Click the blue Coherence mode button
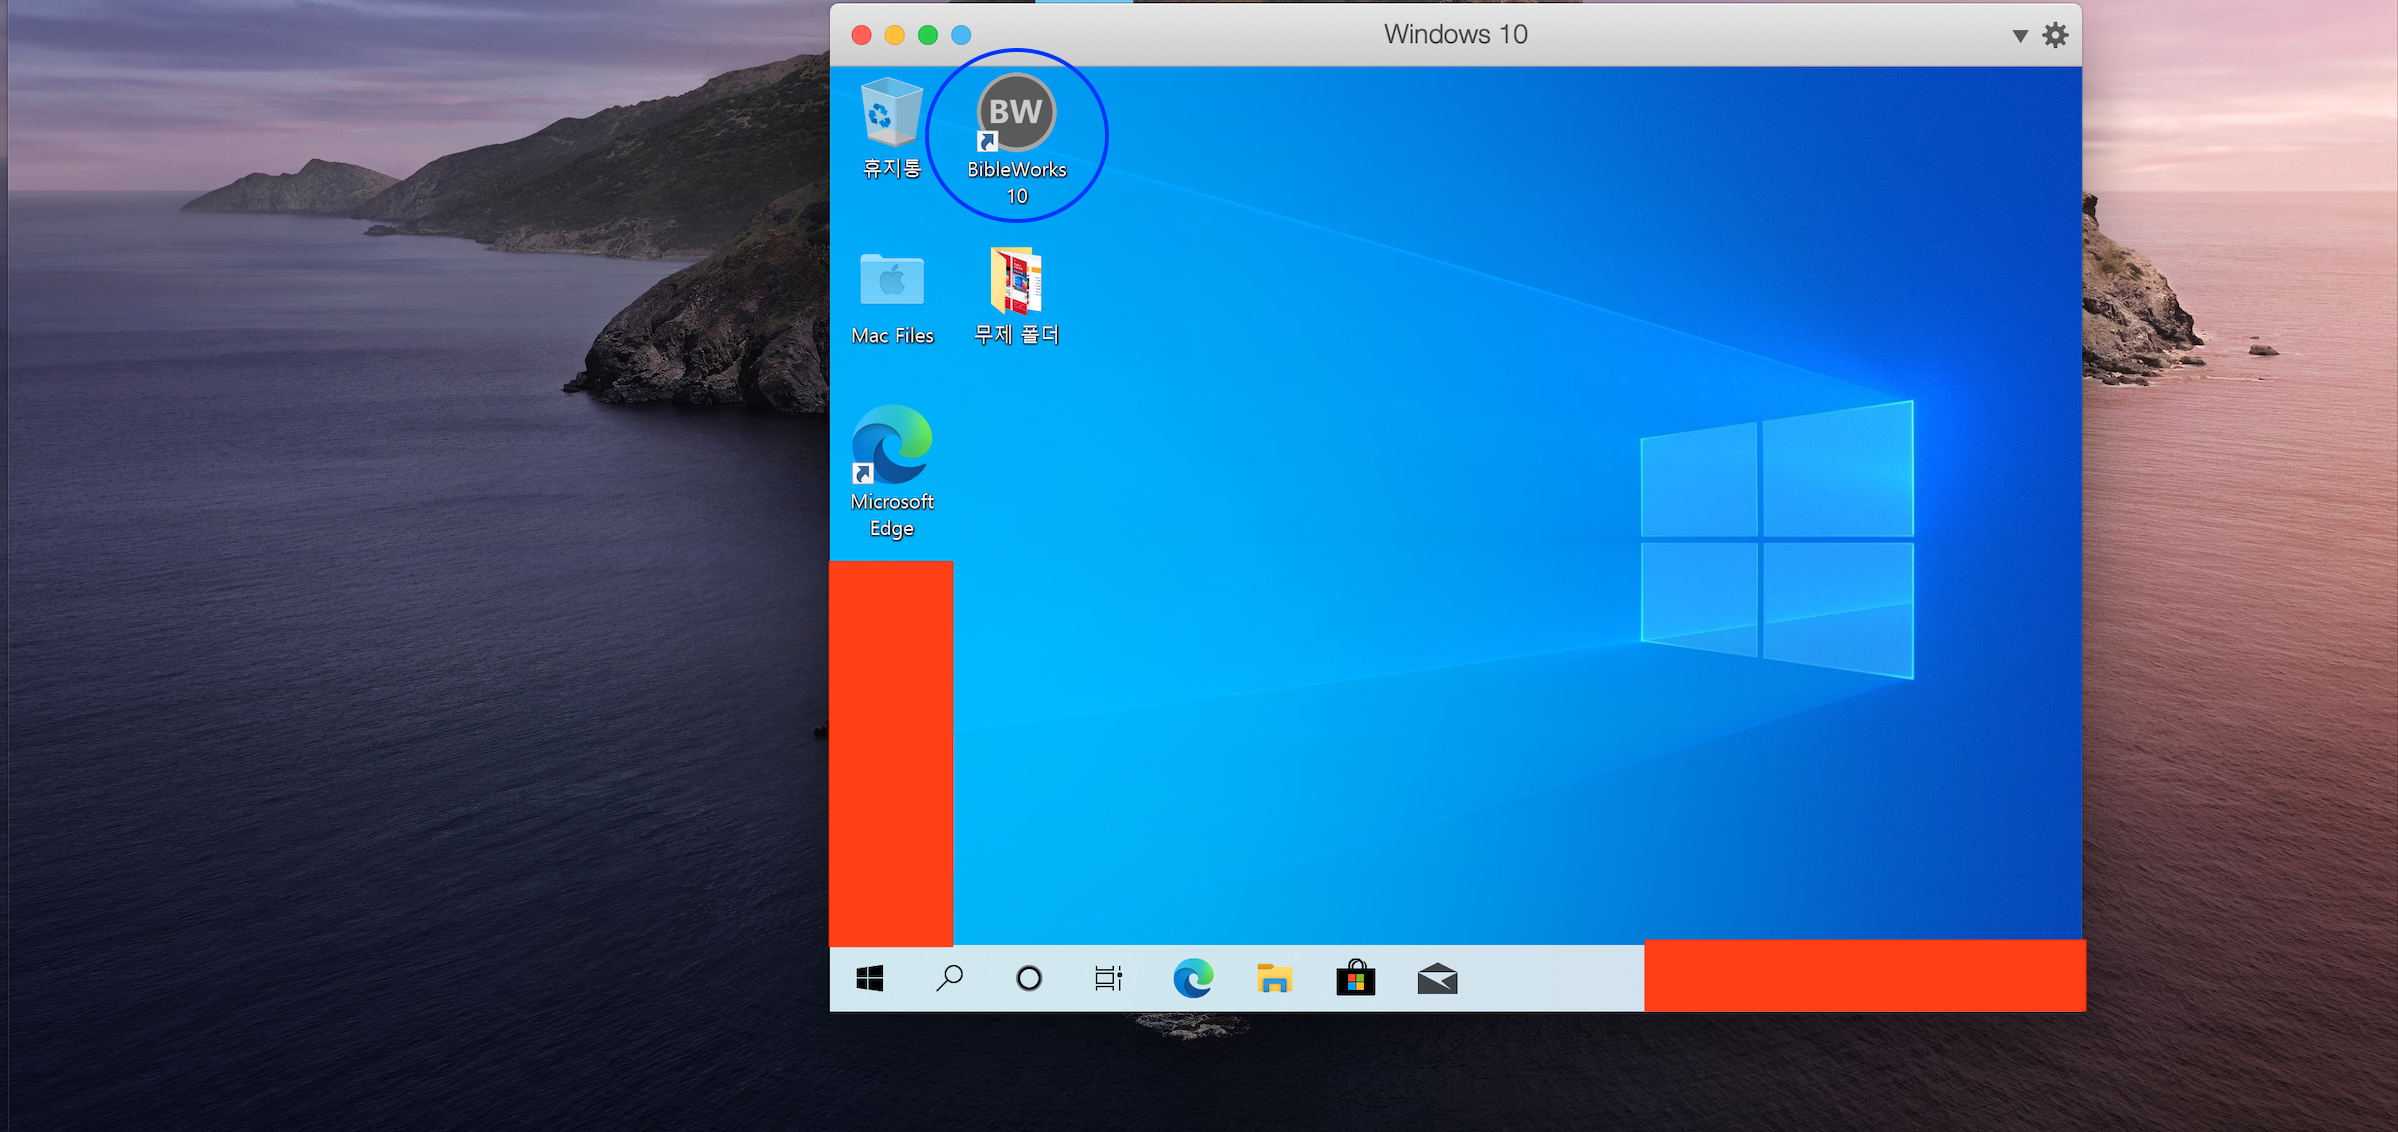The width and height of the screenshot is (2398, 1132). tap(961, 36)
